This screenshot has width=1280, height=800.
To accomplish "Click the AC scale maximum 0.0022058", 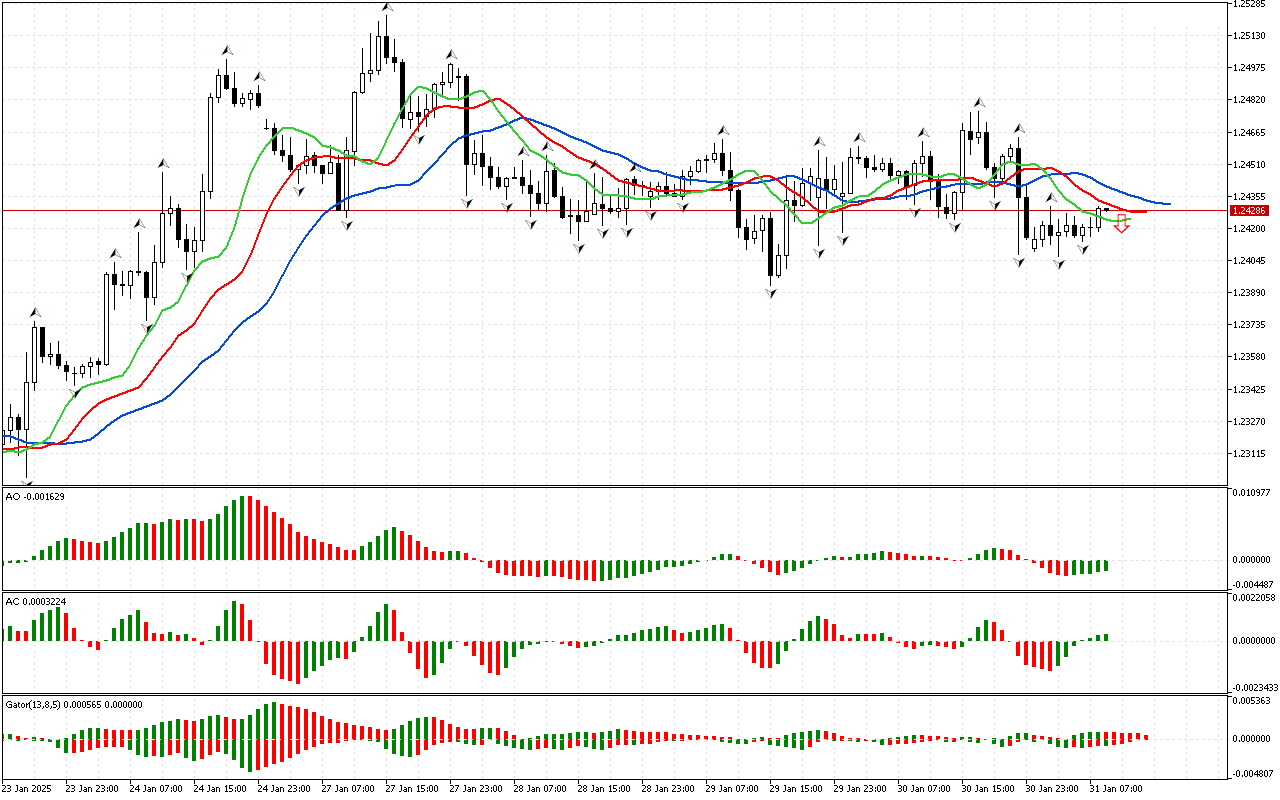I will (x=1252, y=598).
